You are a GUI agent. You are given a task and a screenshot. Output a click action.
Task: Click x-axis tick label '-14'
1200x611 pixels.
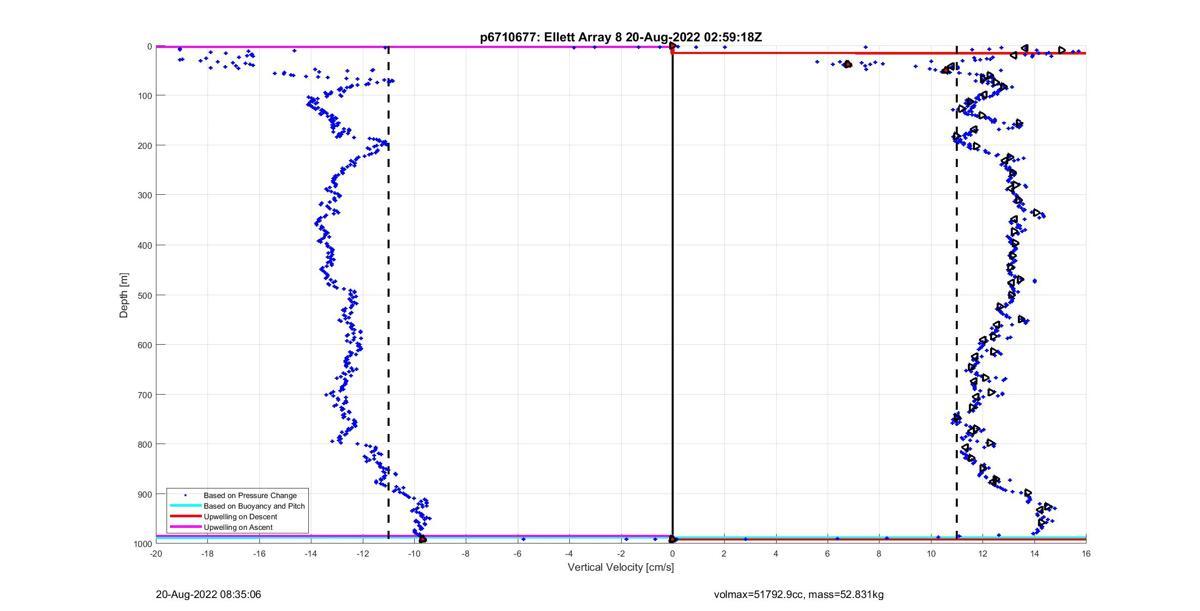(x=311, y=553)
